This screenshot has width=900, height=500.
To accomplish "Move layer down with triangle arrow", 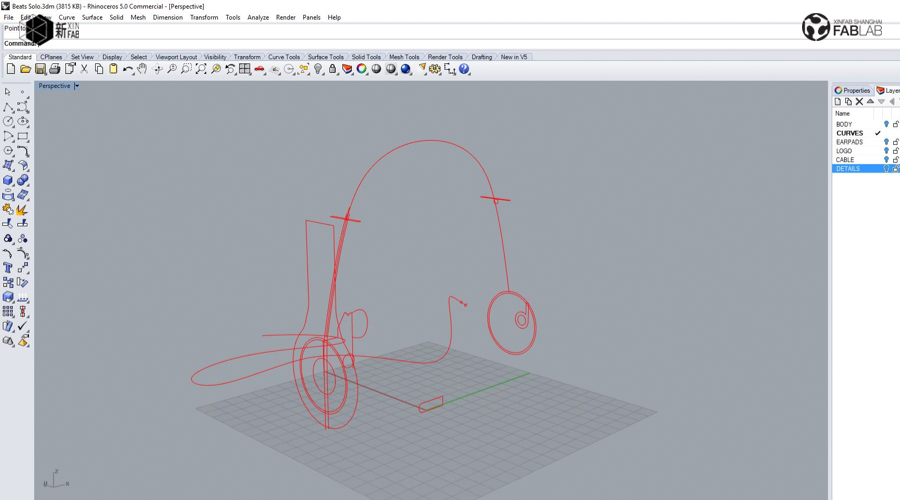I will 881,102.
